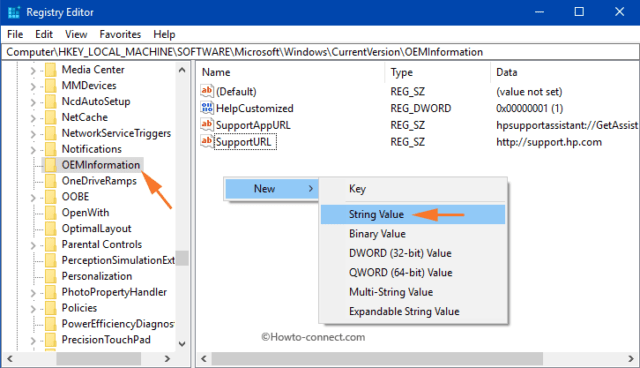Expand the Parental Controls key

(x=33, y=246)
